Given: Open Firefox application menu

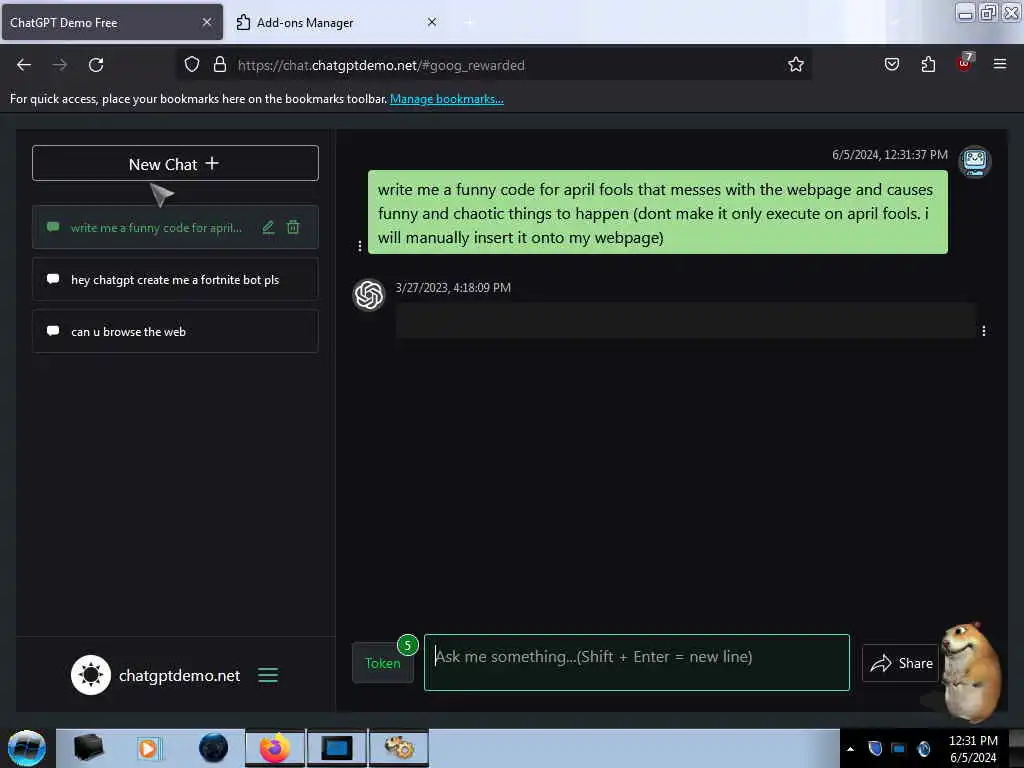Looking at the screenshot, I should tap(1000, 64).
